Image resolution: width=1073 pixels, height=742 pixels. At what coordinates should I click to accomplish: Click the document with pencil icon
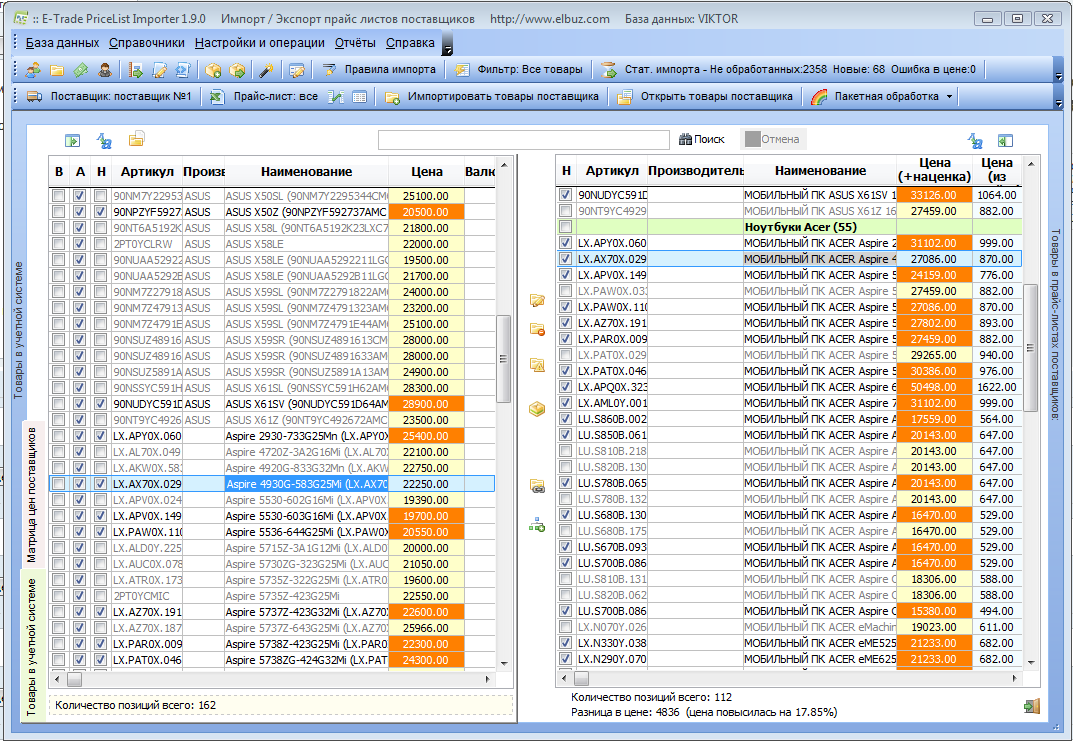point(159,70)
